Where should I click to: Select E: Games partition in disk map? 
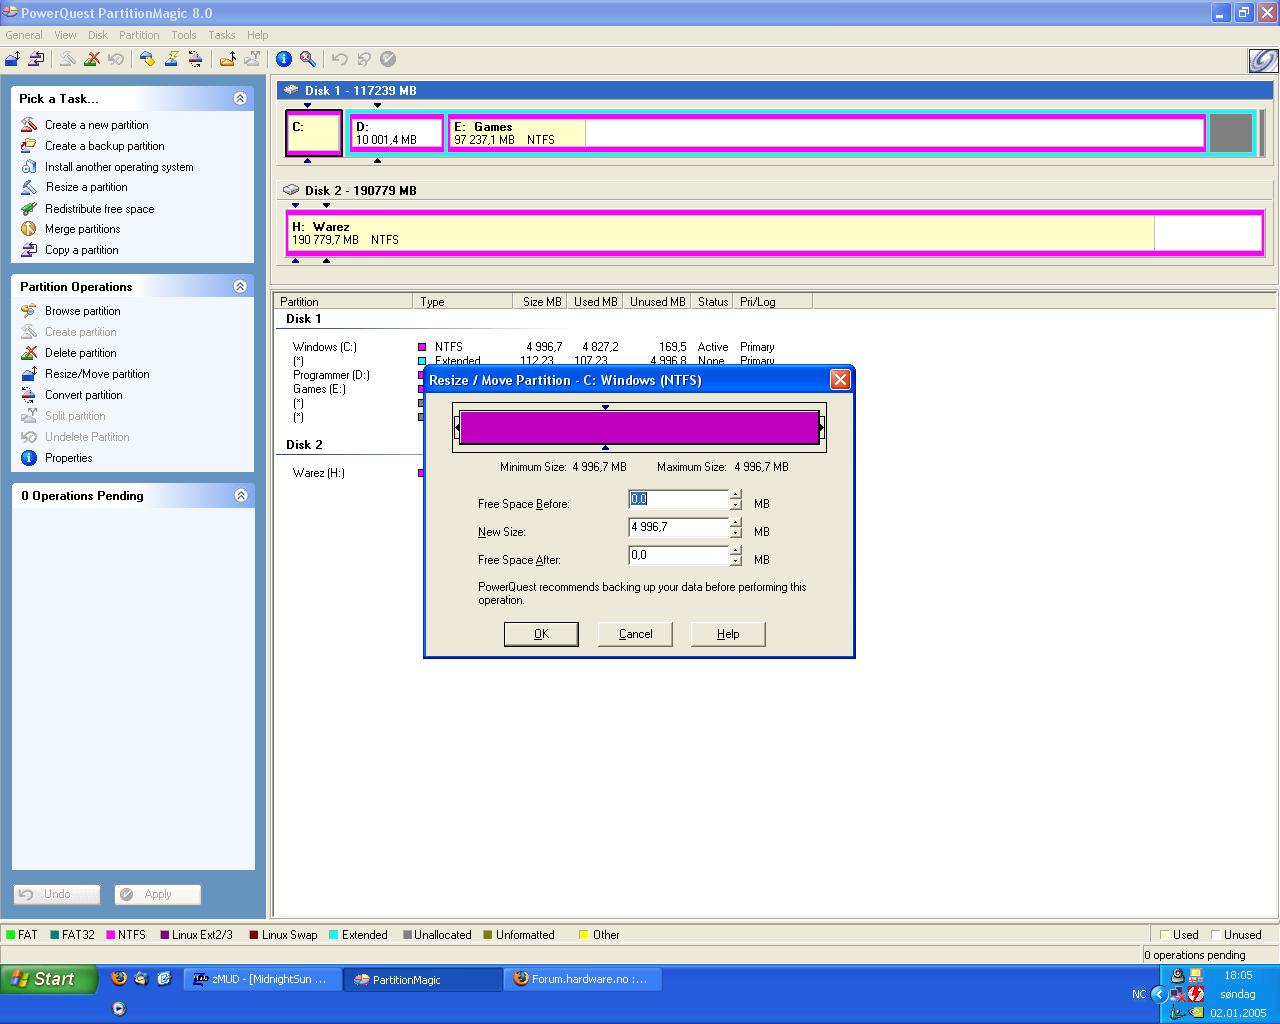(826, 133)
